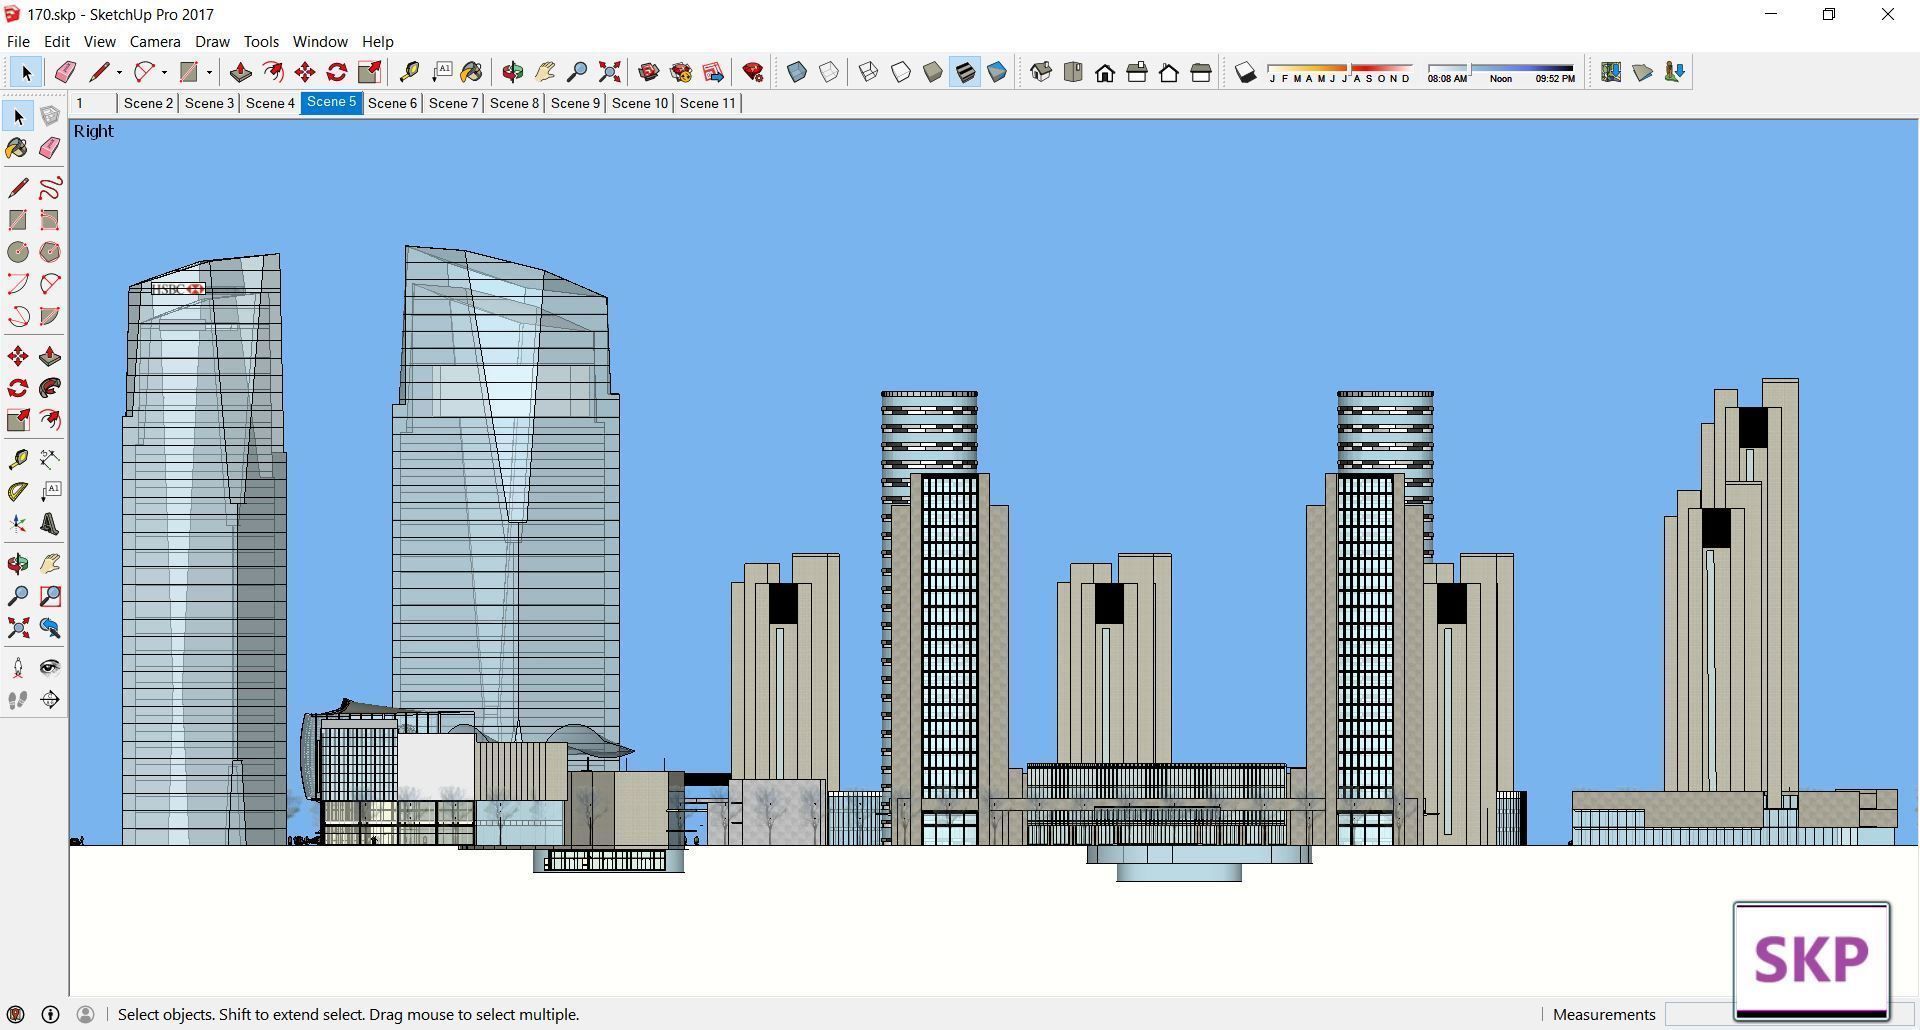Expand the Arc tool dropdown arrow

point(164,72)
